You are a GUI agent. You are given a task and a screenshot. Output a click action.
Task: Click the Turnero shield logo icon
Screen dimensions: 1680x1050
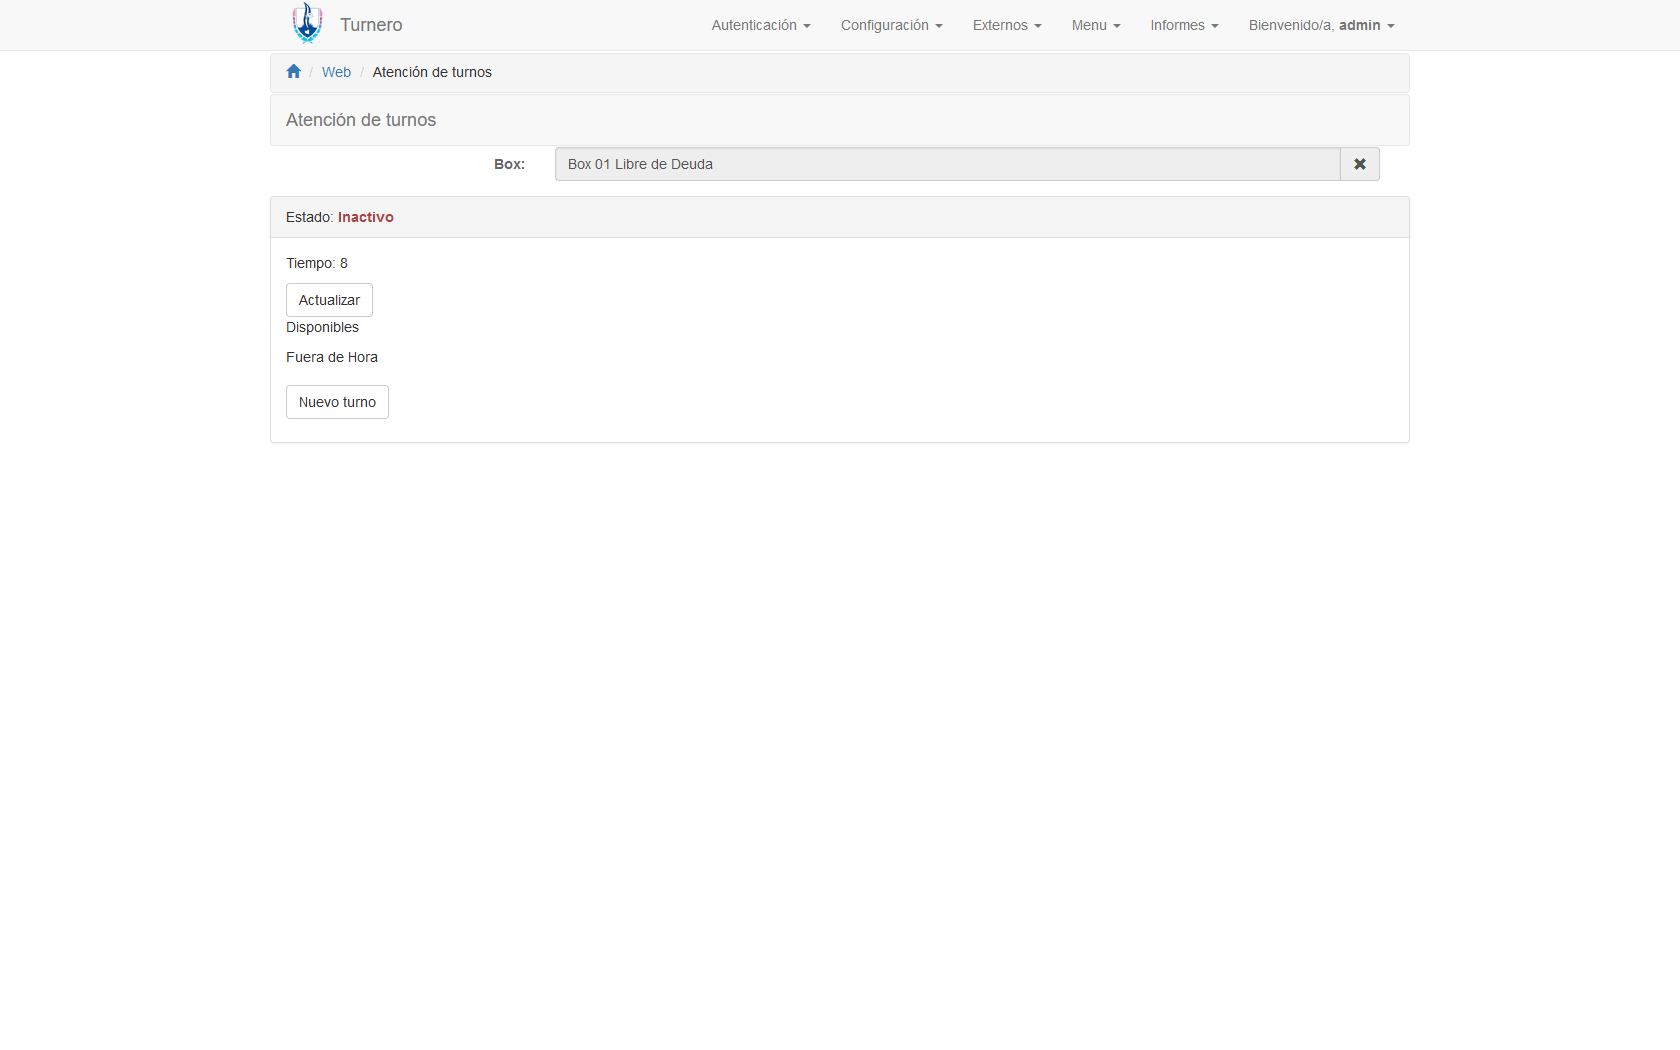307,23
